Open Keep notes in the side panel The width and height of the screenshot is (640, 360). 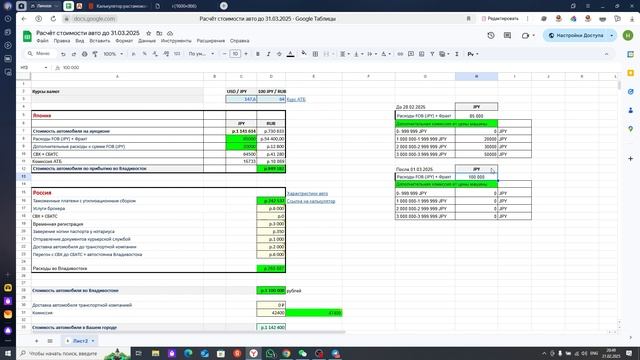click(x=631, y=73)
